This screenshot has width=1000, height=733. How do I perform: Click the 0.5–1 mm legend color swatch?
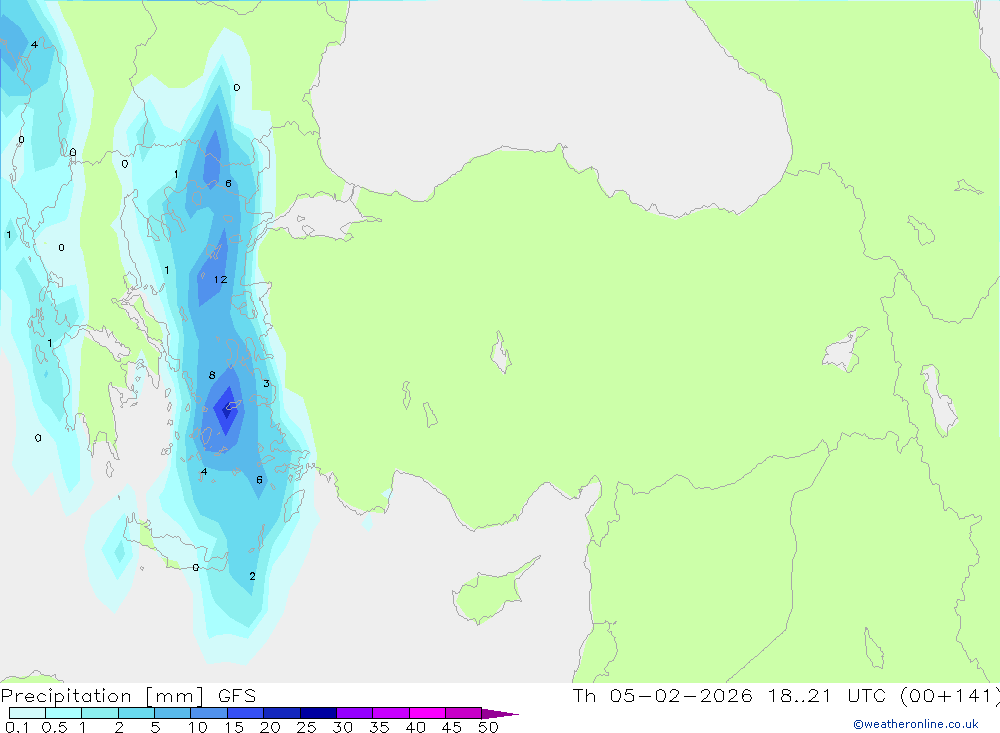(x=64, y=713)
